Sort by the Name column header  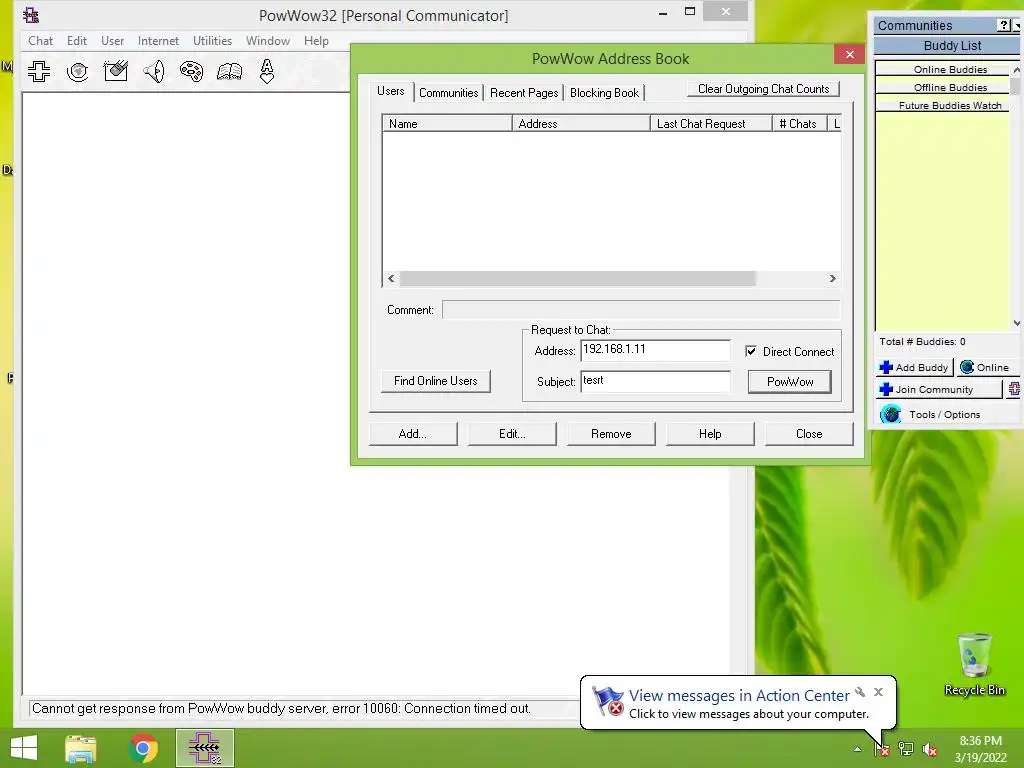coord(447,123)
